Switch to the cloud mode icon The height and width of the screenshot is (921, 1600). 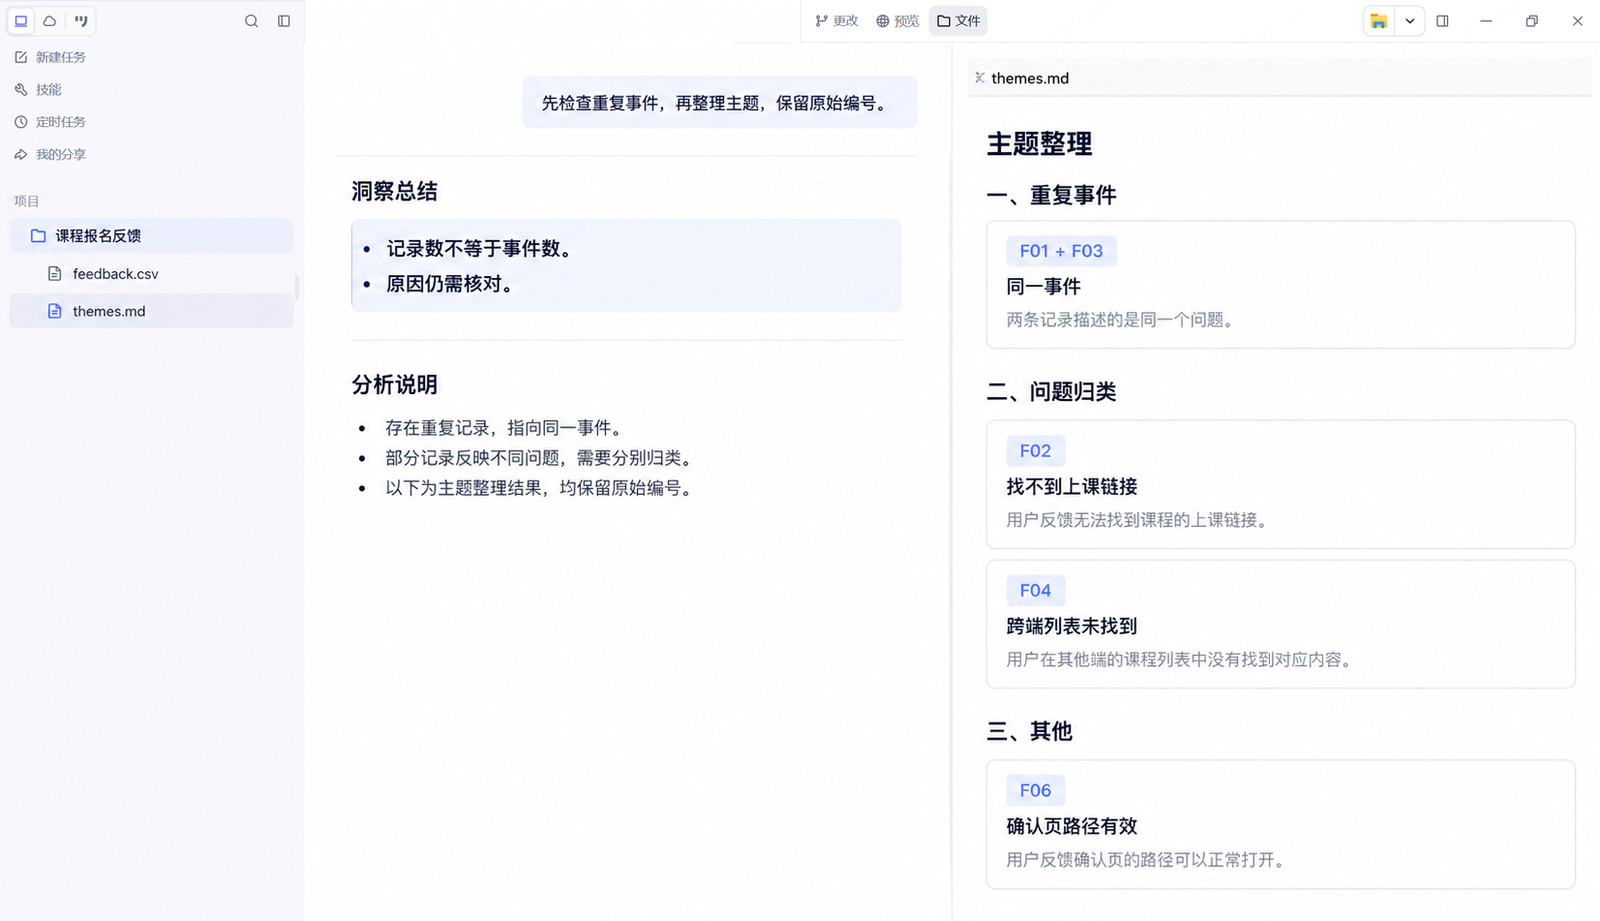[50, 20]
